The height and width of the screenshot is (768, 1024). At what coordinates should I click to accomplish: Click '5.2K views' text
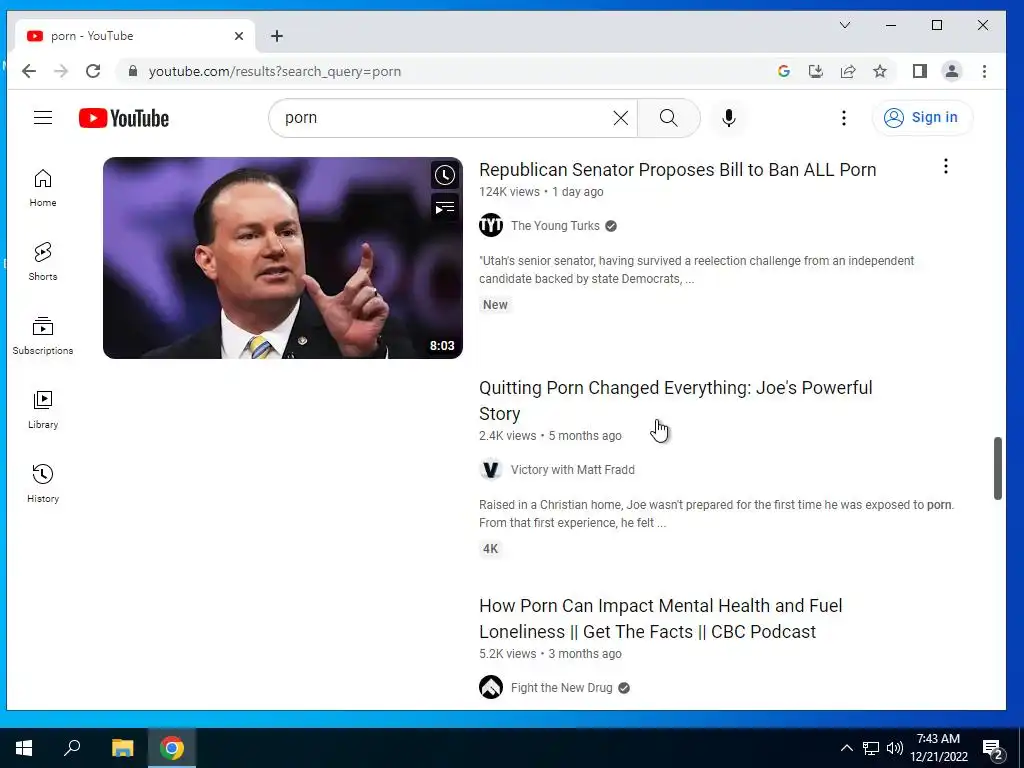pyautogui.click(x=507, y=654)
